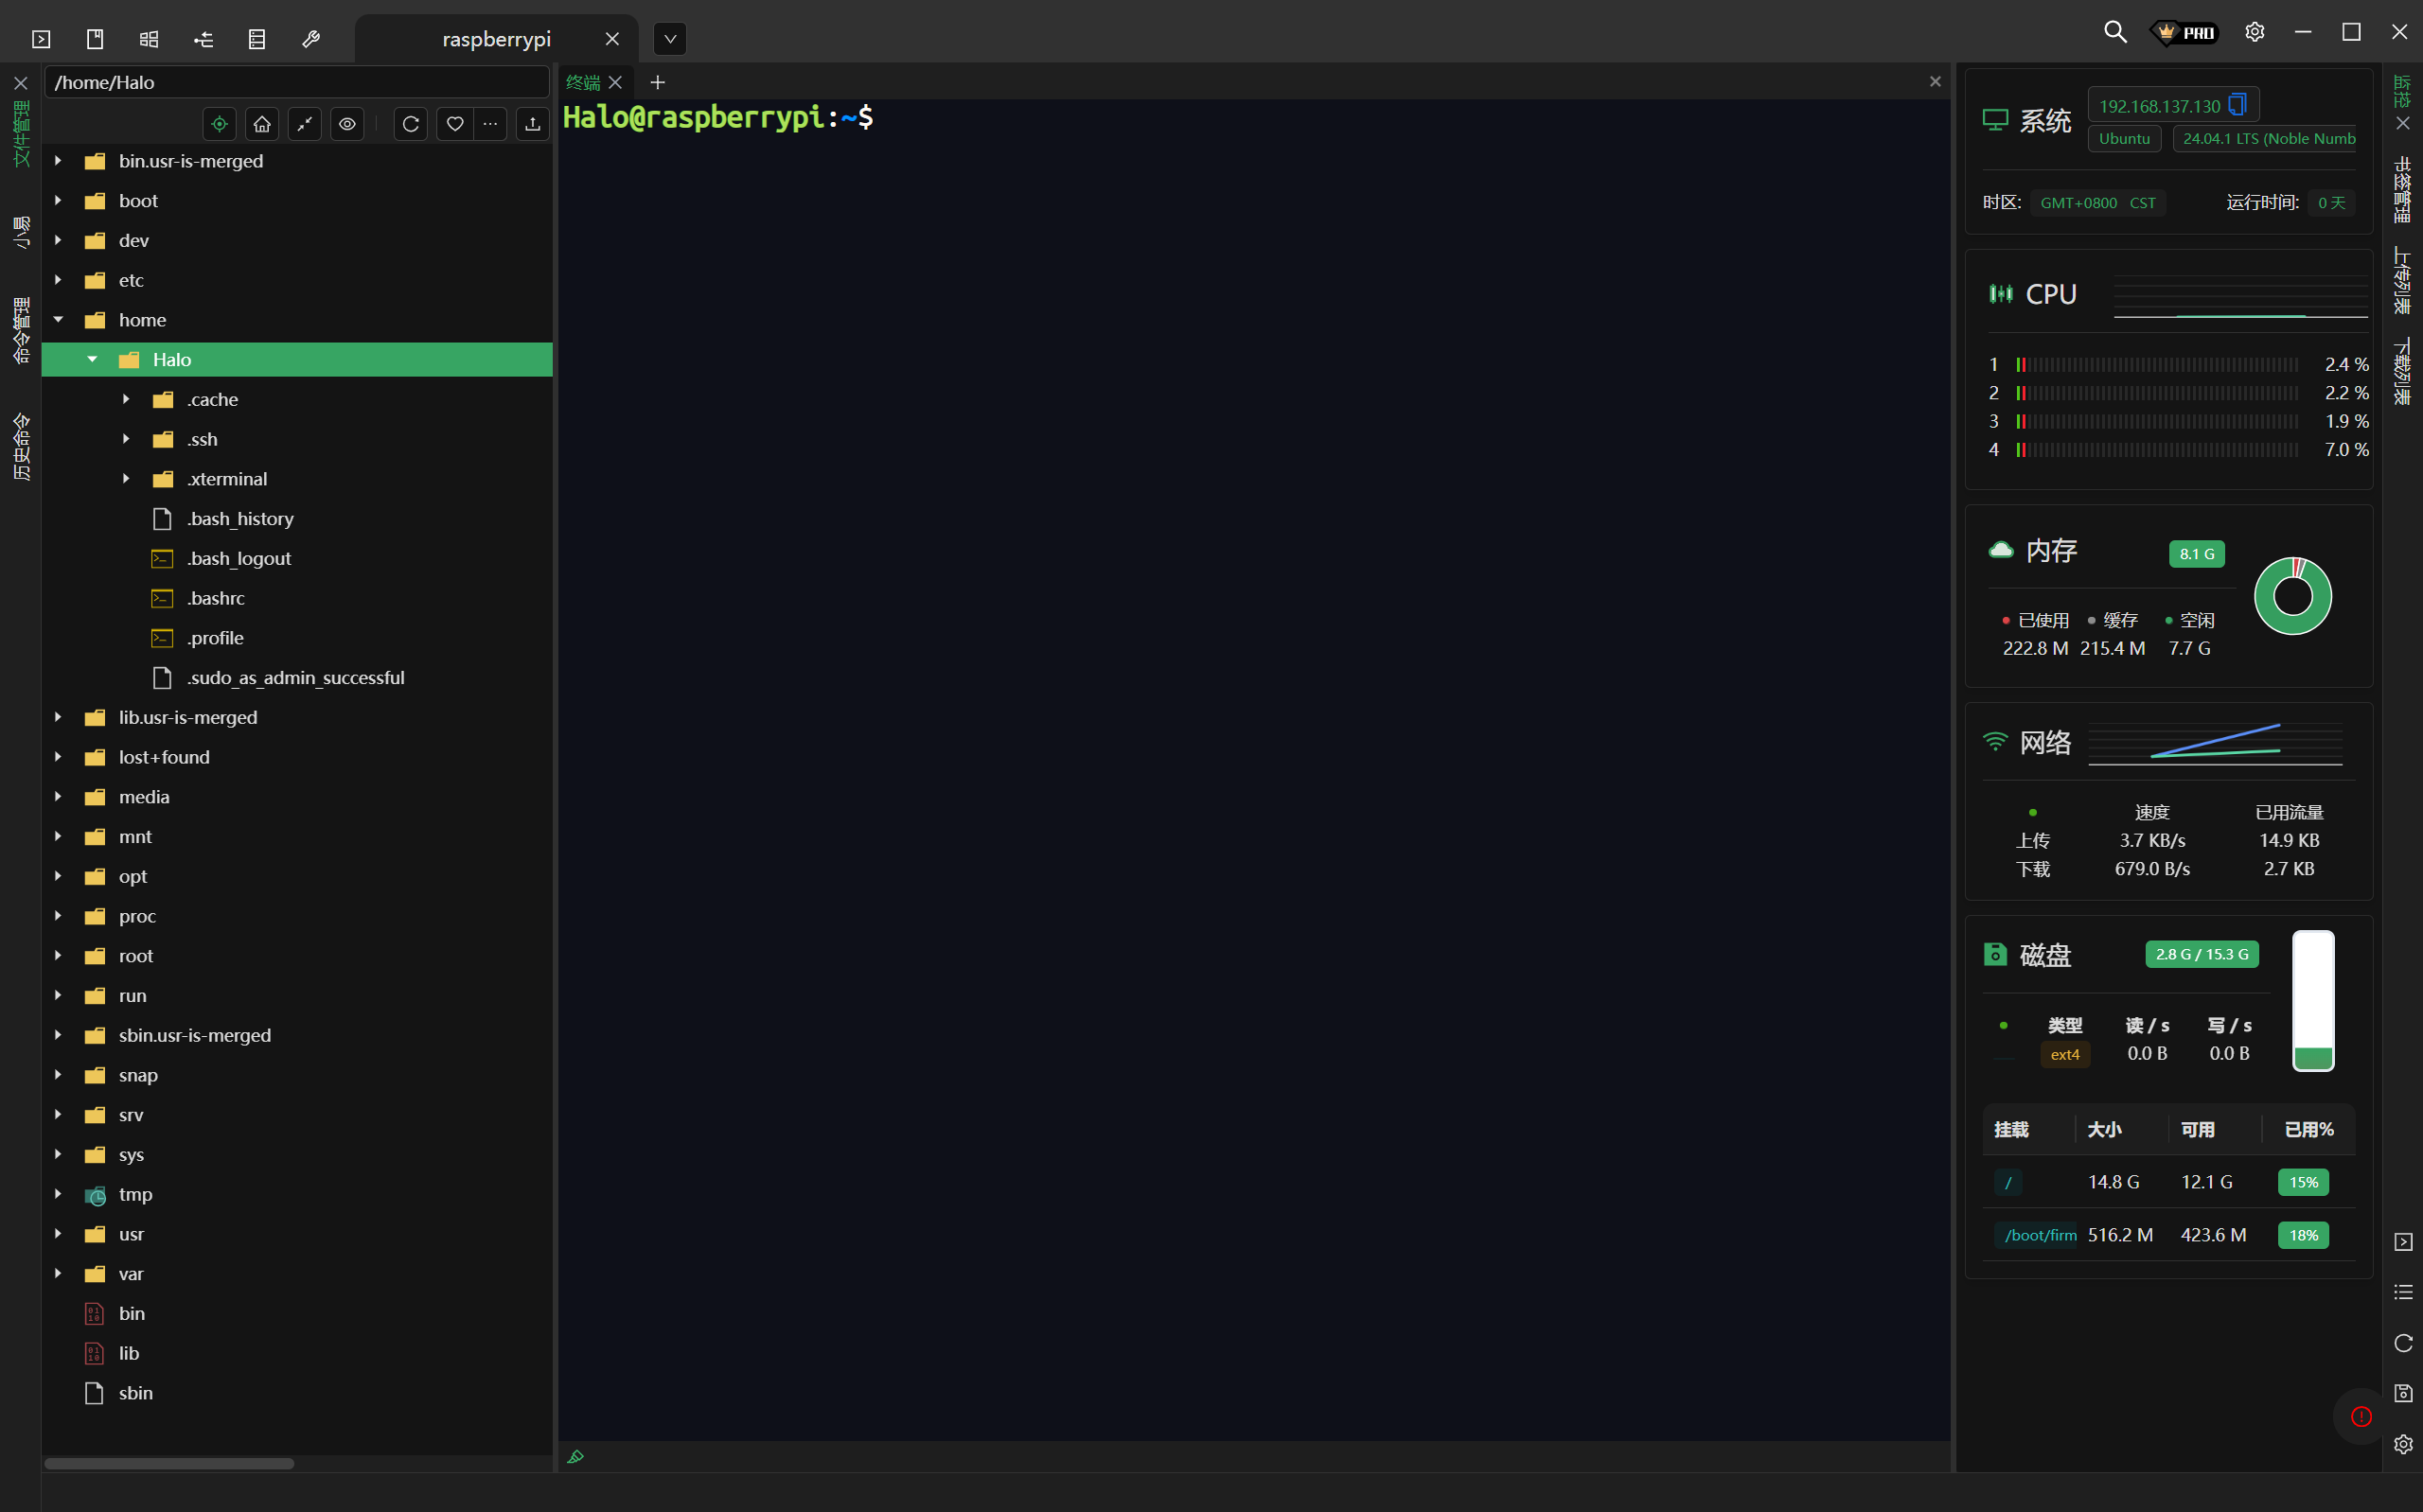Screen dimensions: 2423x1512
Task: Open the 书签管理 bookmarks side tab
Action: tap(2402, 189)
